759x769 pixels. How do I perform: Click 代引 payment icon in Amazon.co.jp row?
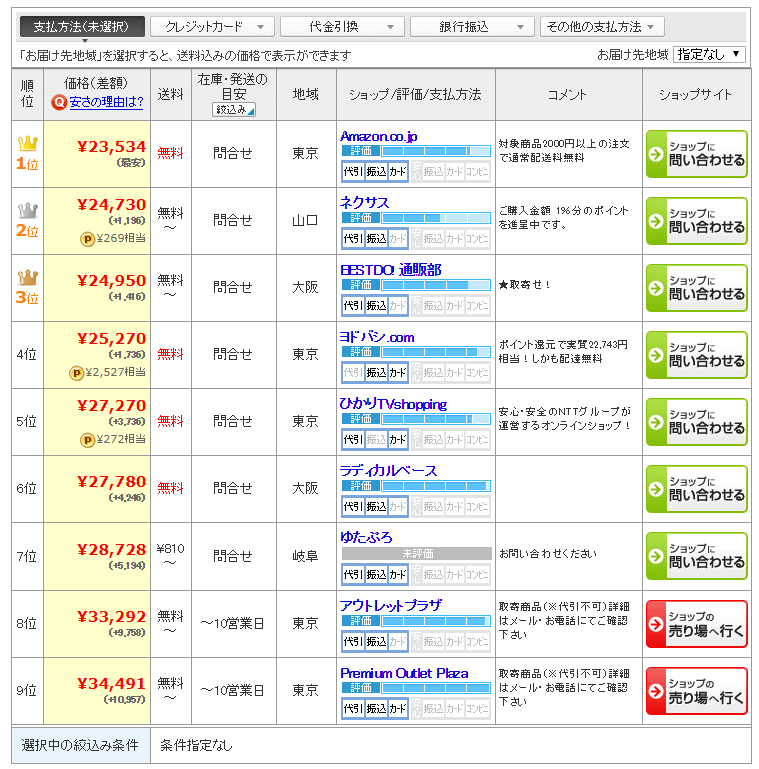pyautogui.click(x=353, y=172)
